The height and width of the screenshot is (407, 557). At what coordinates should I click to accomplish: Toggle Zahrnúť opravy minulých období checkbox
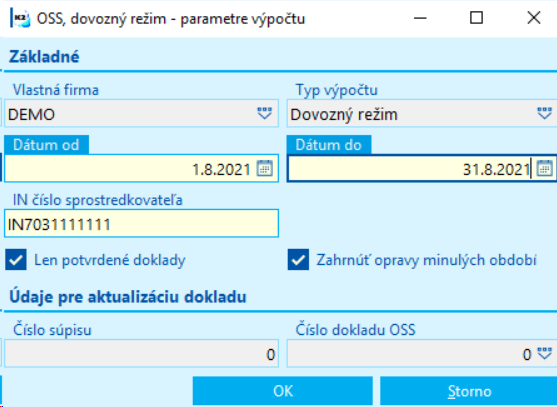tap(298, 260)
